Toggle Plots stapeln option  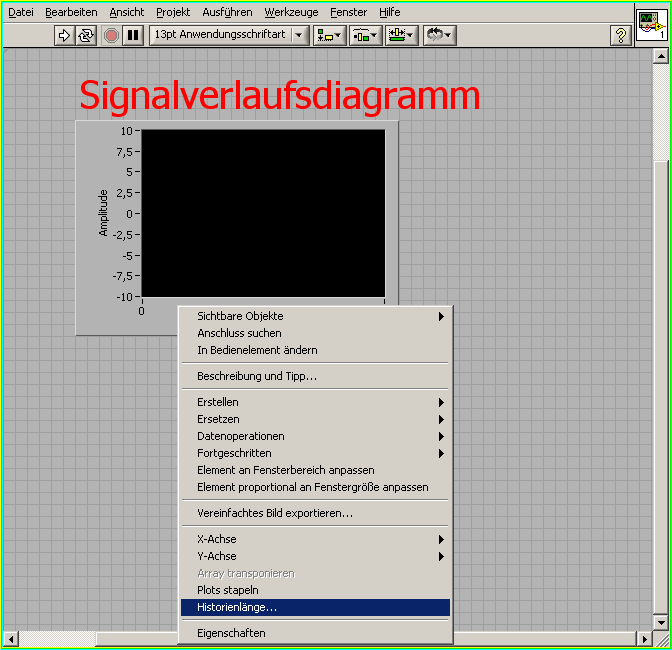(315, 590)
